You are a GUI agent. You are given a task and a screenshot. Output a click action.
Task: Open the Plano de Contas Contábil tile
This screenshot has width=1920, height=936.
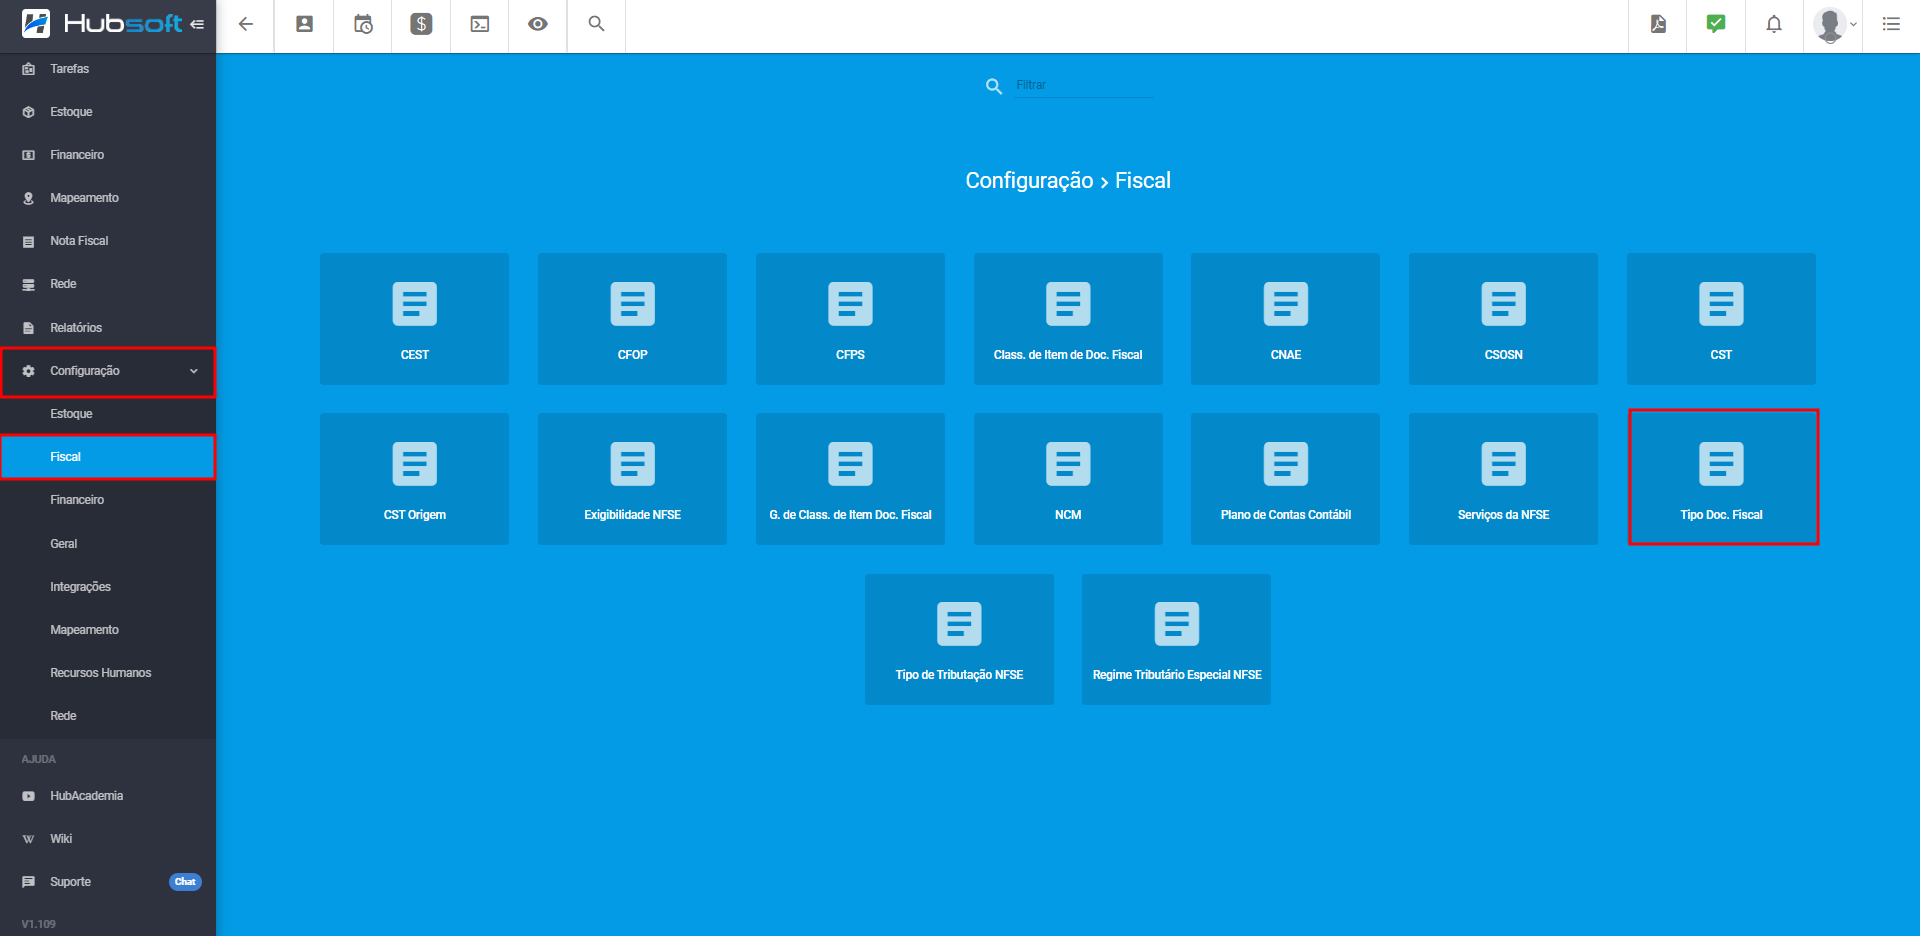pyautogui.click(x=1285, y=479)
